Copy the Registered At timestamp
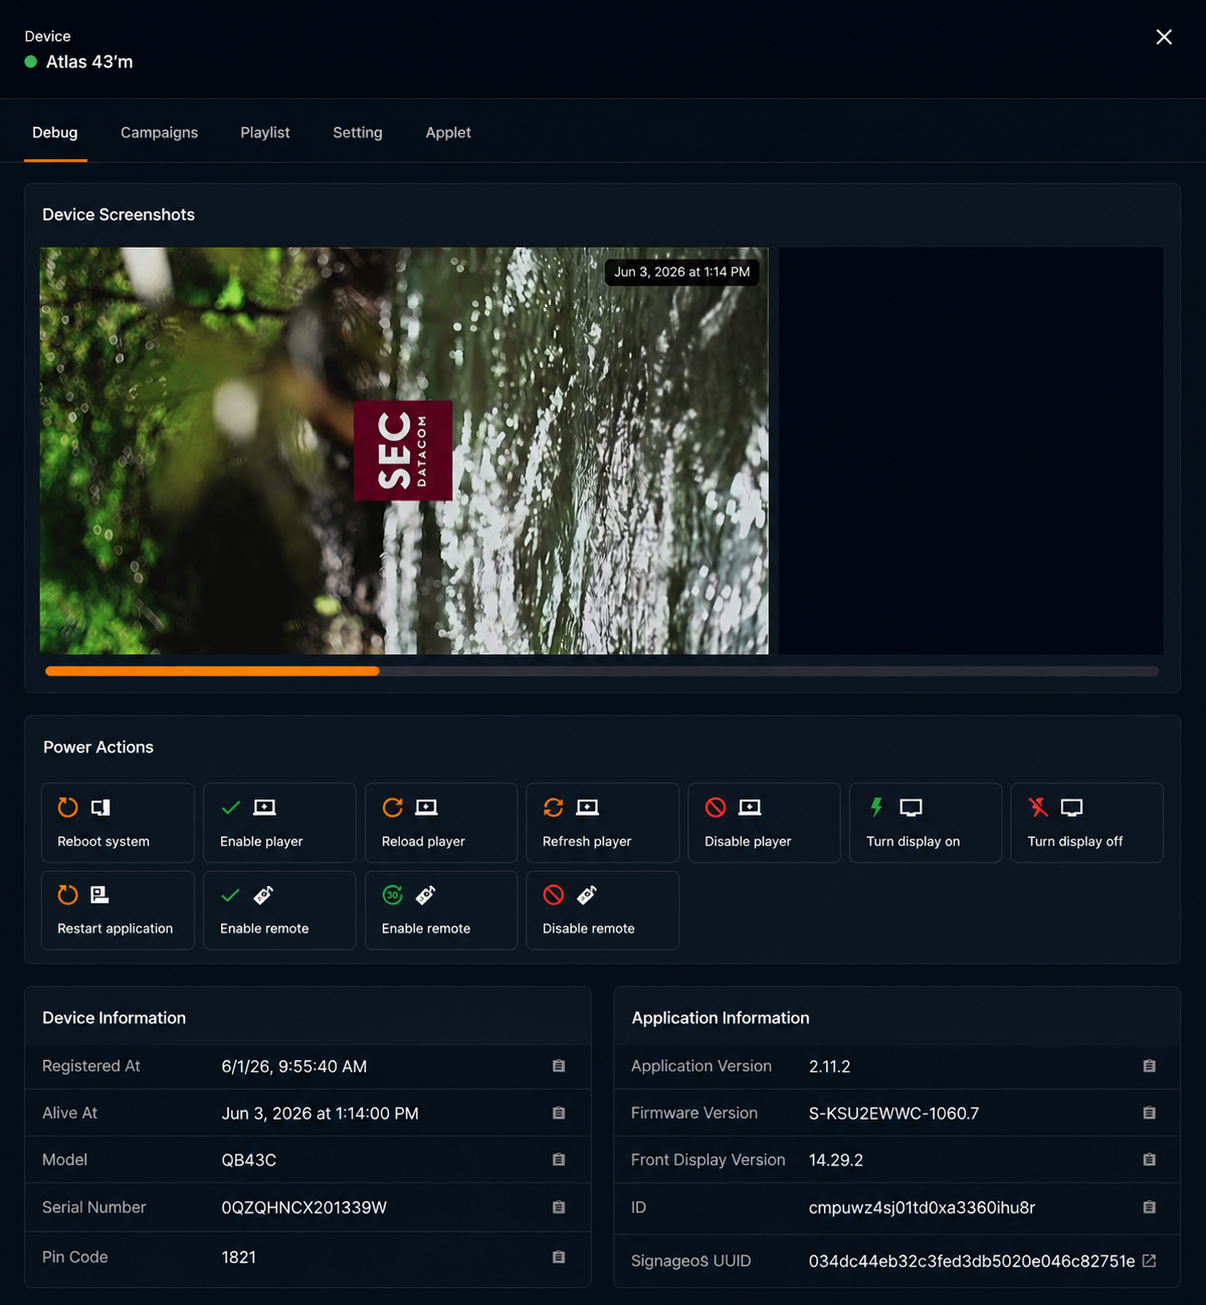 559,1066
